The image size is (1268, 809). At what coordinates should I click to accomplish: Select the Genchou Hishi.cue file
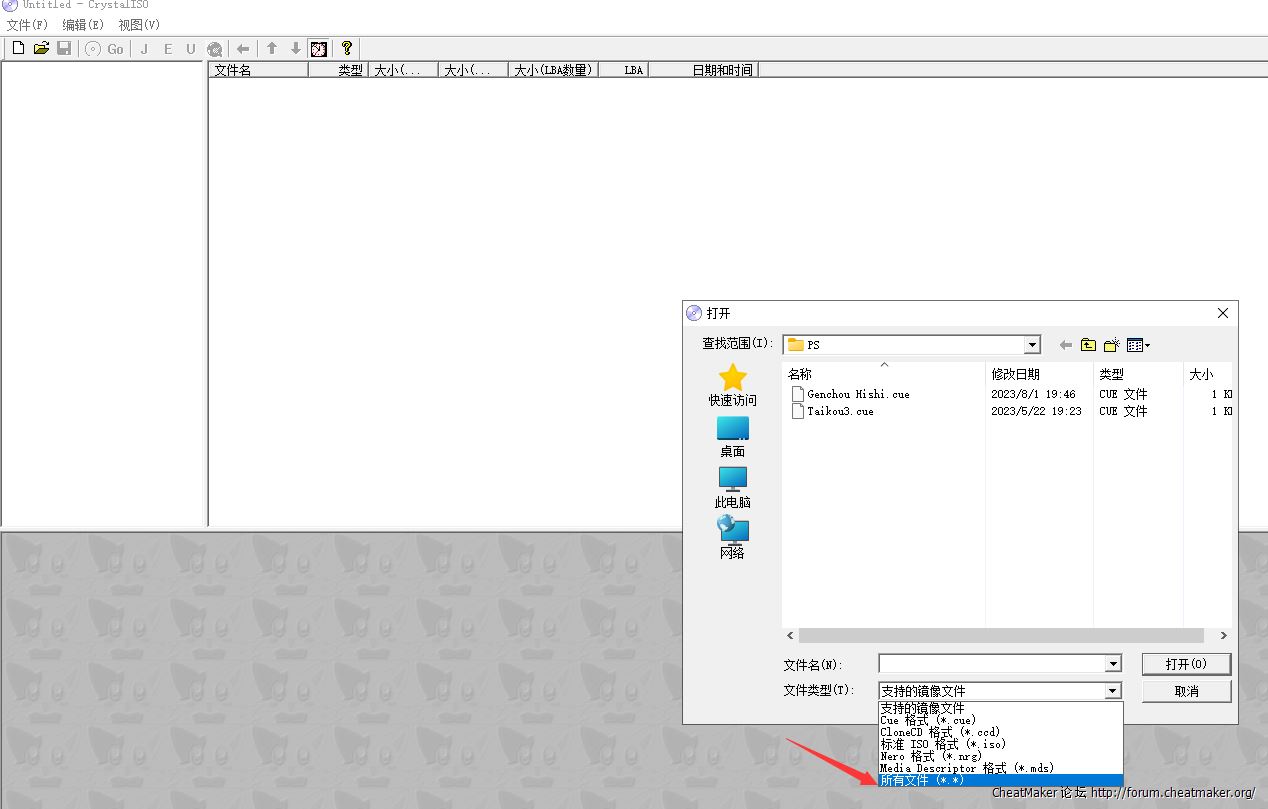point(857,394)
